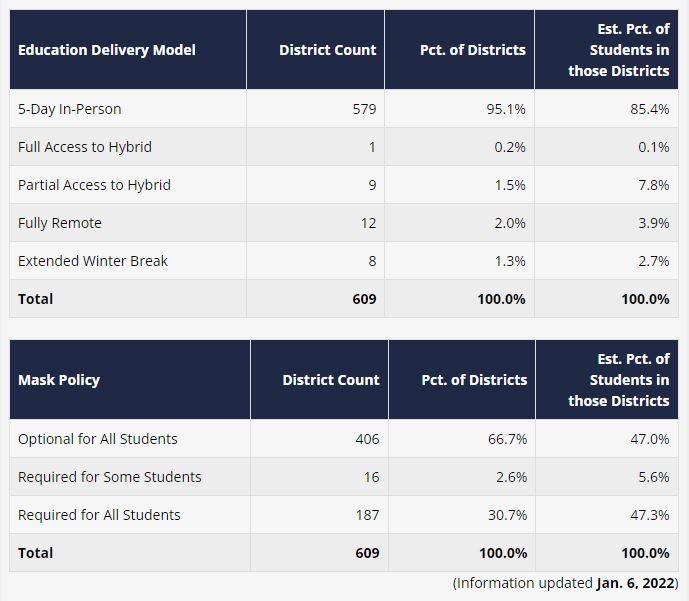Select the Full Access to Hybrid row label
This screenshot has height=601, width=689.
pyautogui.click(x=85, y=147)
